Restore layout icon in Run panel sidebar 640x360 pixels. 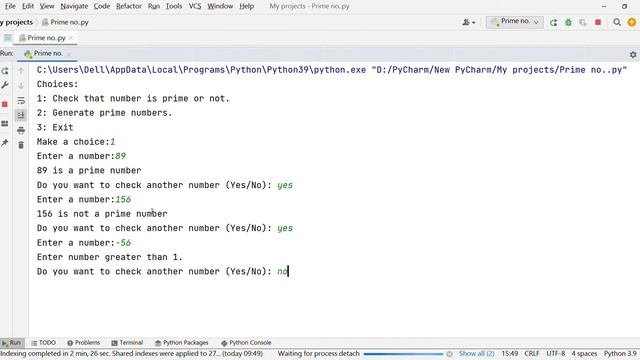coord(5,124)
